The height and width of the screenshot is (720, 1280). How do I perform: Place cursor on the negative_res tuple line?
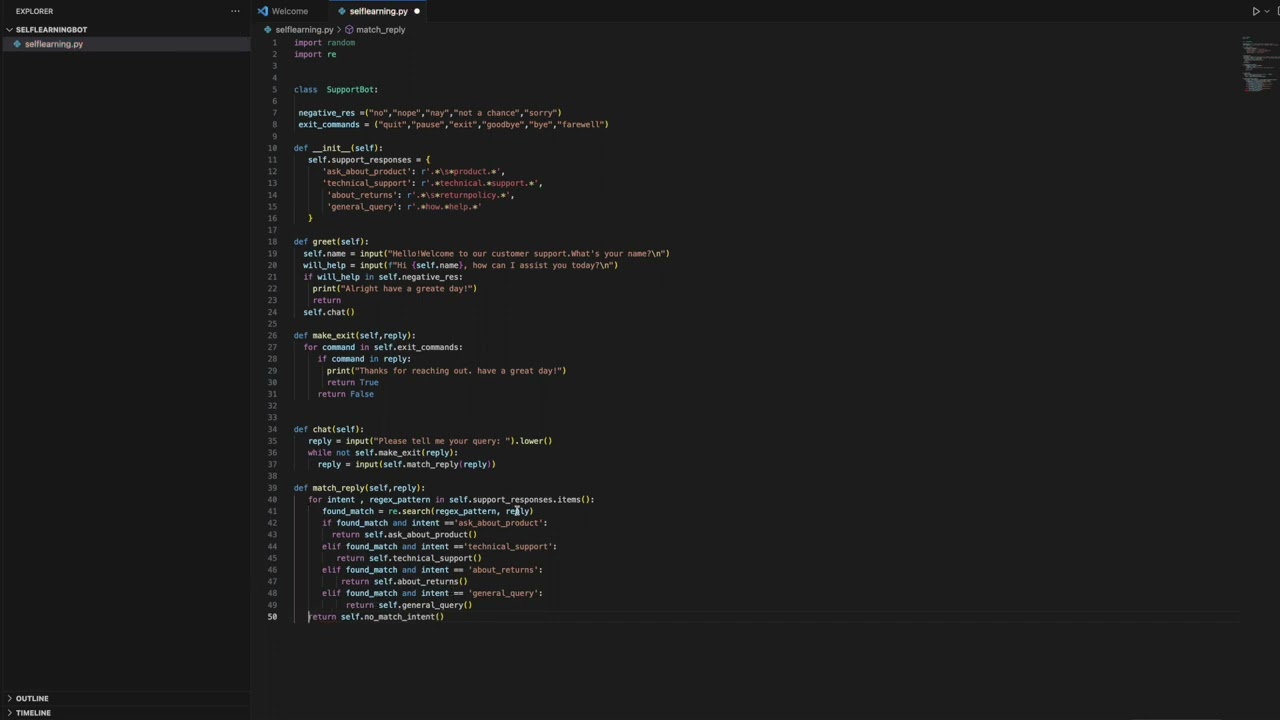point(429,113)
